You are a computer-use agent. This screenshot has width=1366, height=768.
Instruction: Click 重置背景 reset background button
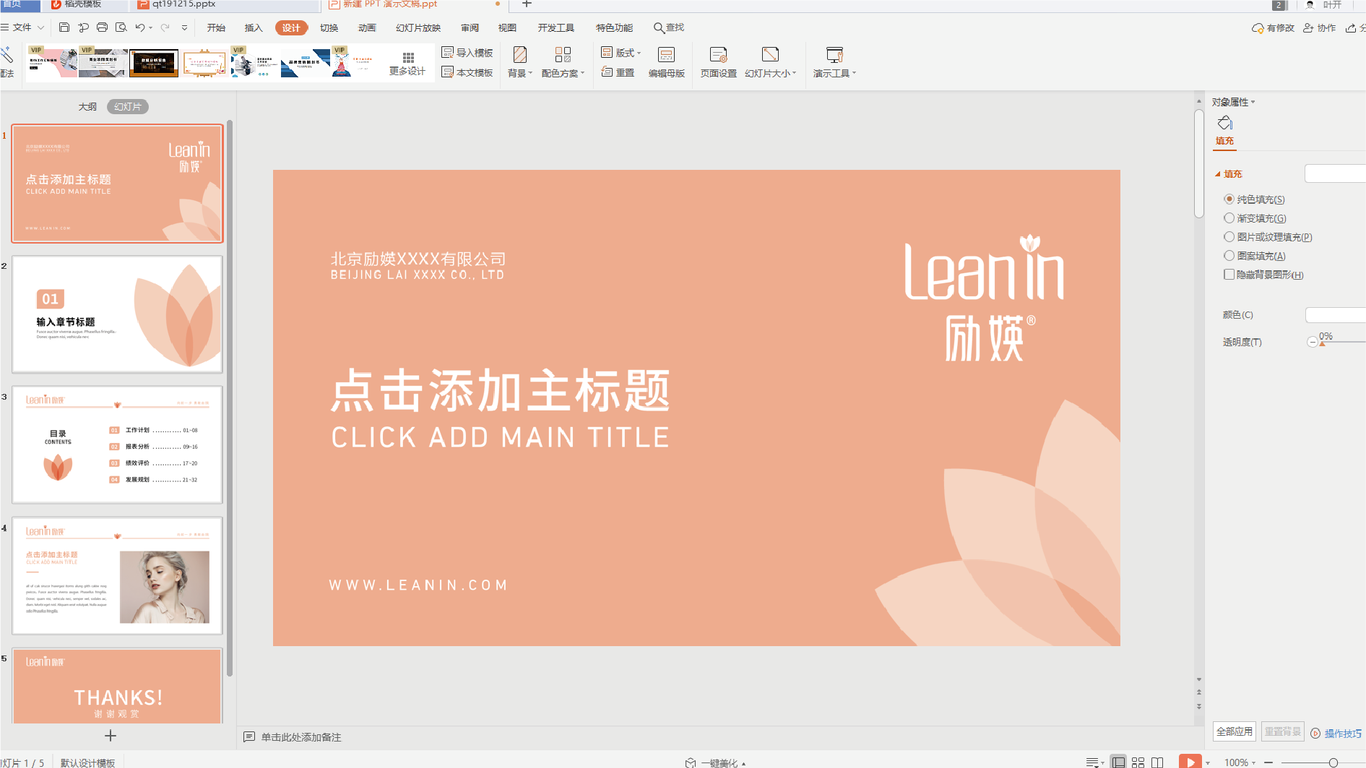(x=1282, y=732)
